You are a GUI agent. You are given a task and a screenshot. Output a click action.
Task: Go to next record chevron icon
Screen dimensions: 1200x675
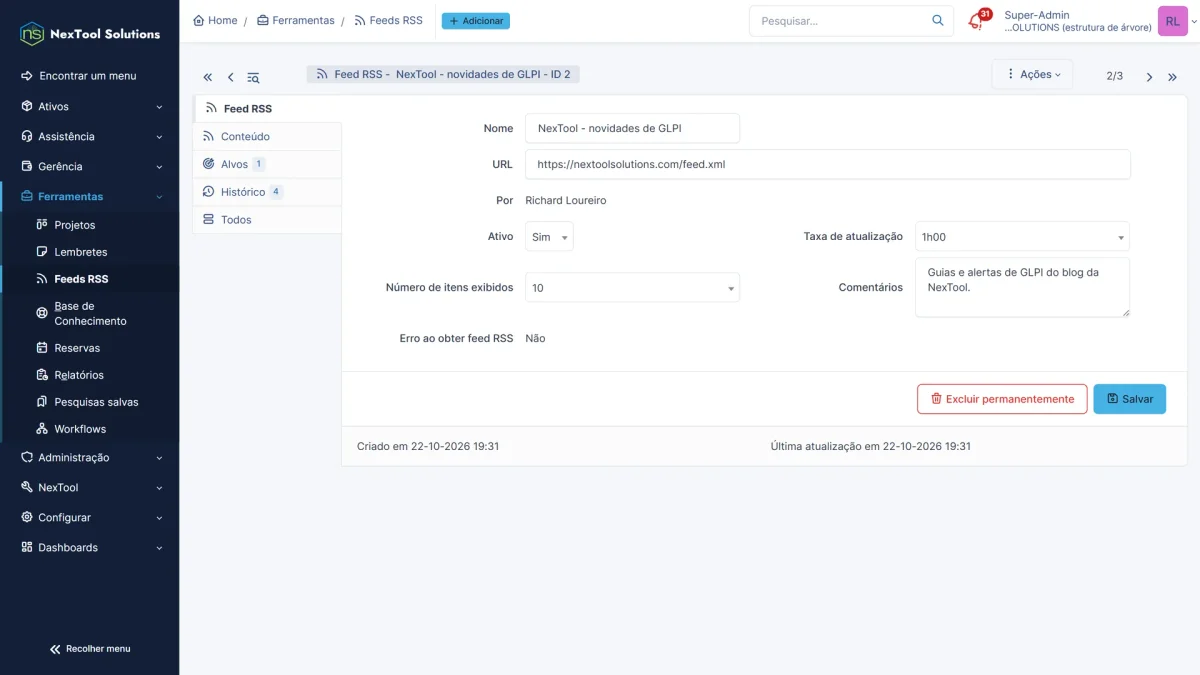(x=1150, y=77)
